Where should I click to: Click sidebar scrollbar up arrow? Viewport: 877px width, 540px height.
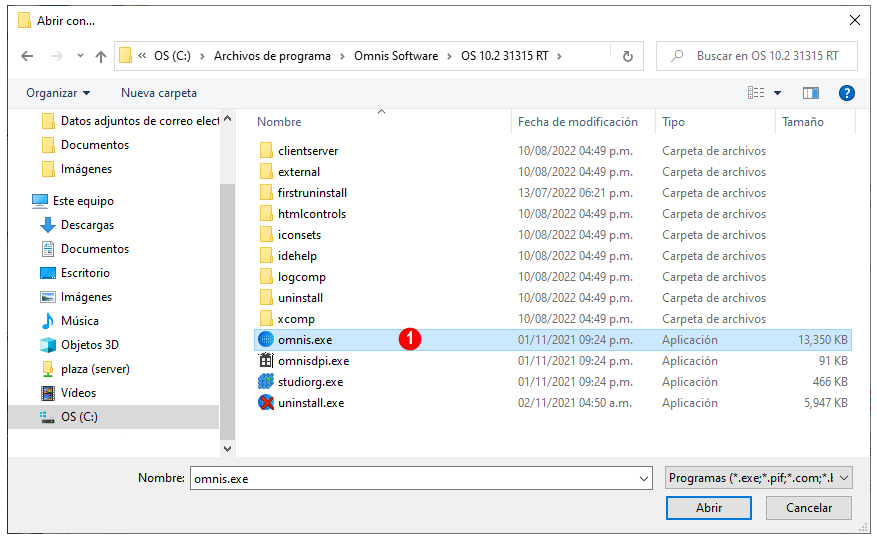click(x=227, y=119)
